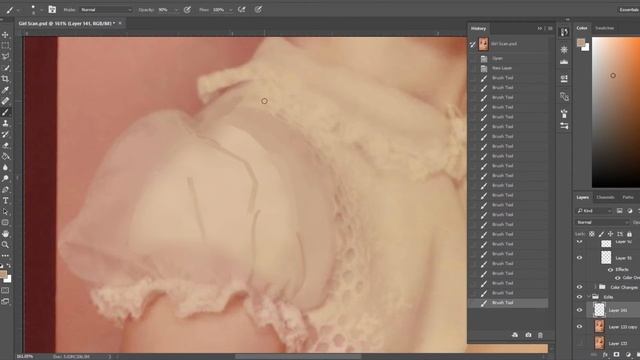Enable airbrush-style build-up icon

[242, 9]
